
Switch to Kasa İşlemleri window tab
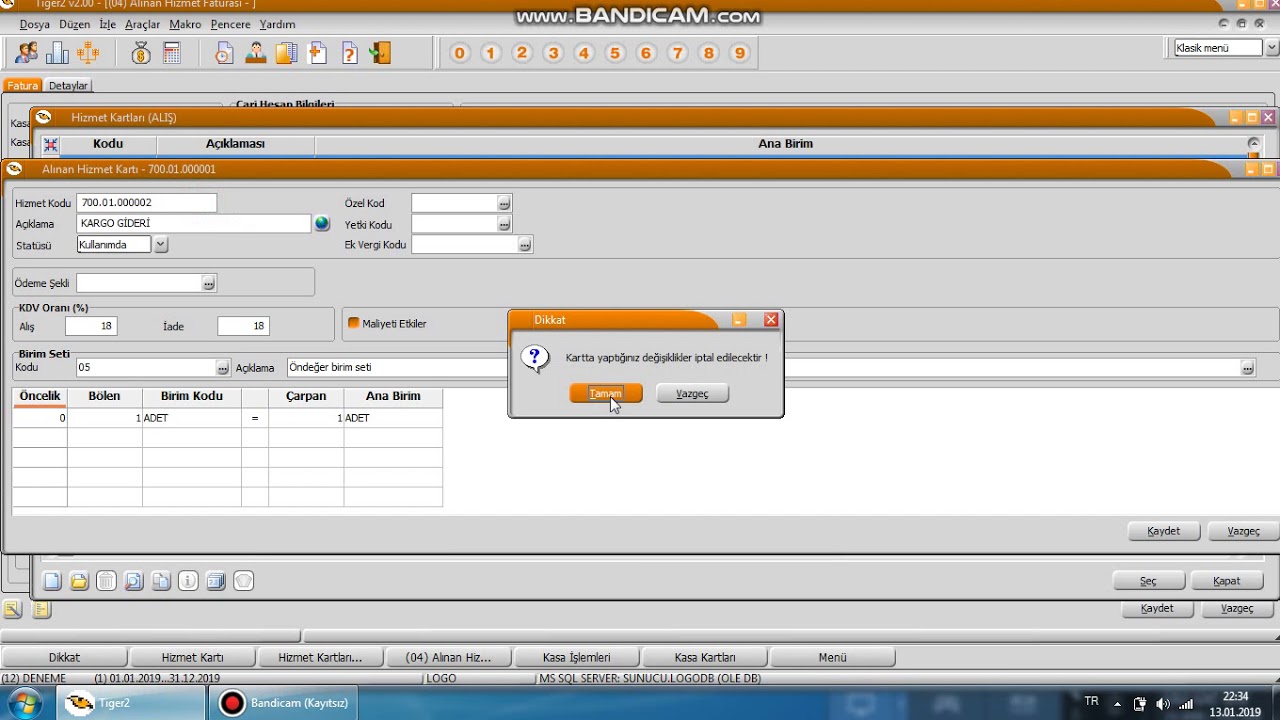coord(577,657)
